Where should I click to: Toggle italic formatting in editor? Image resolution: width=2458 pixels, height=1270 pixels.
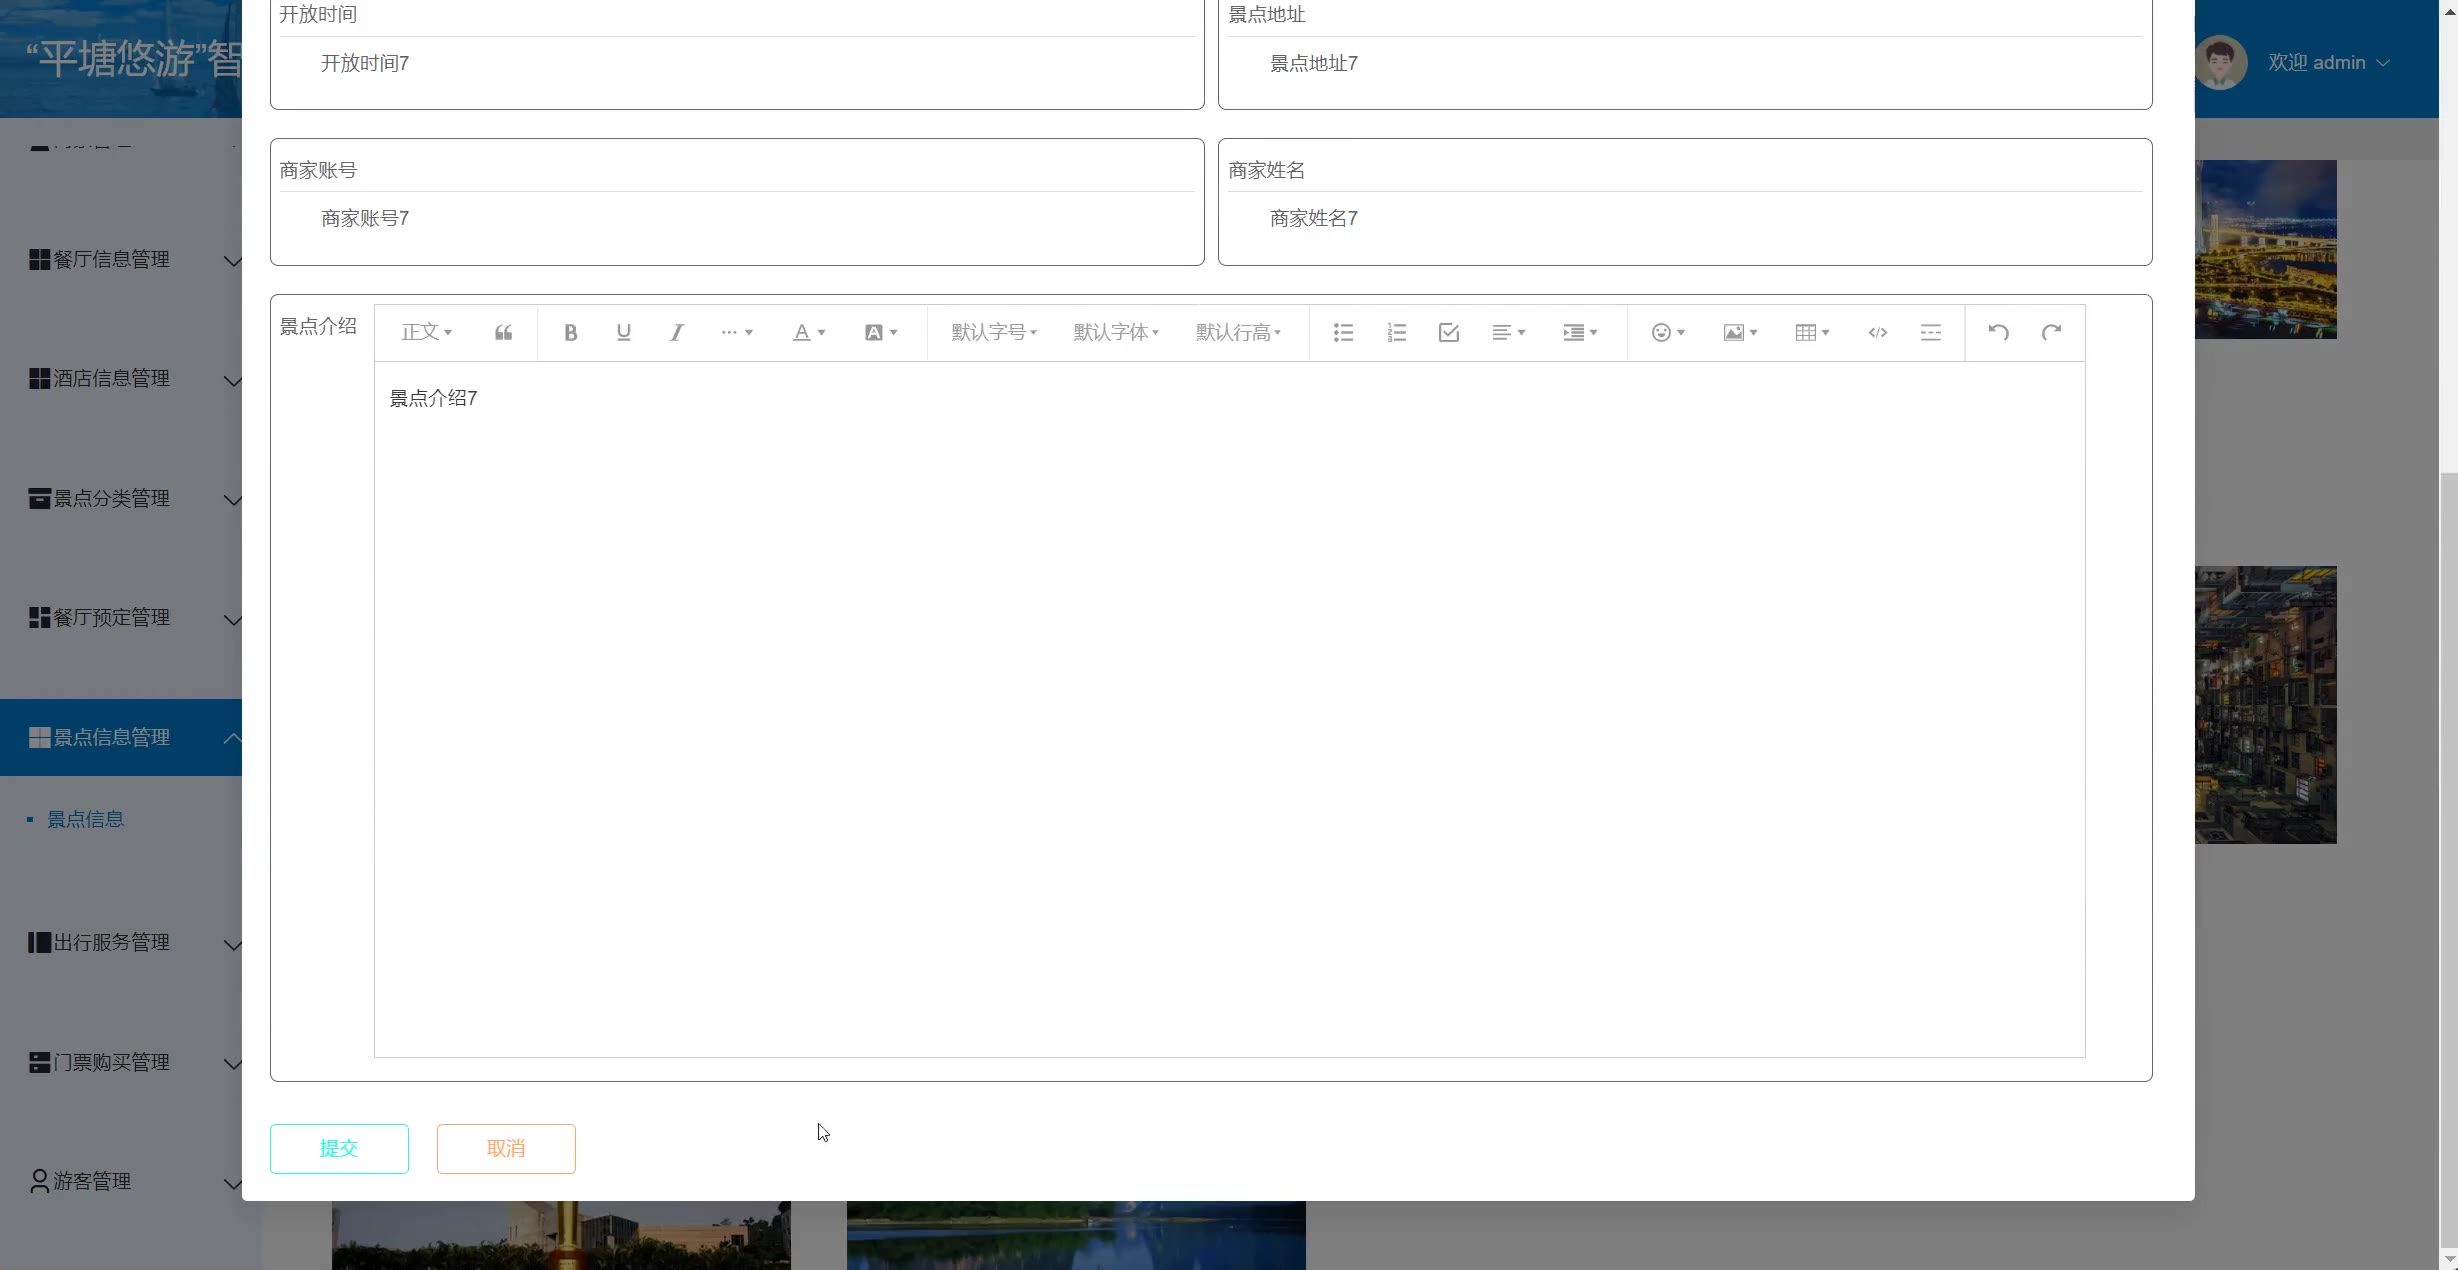point(677,333)
